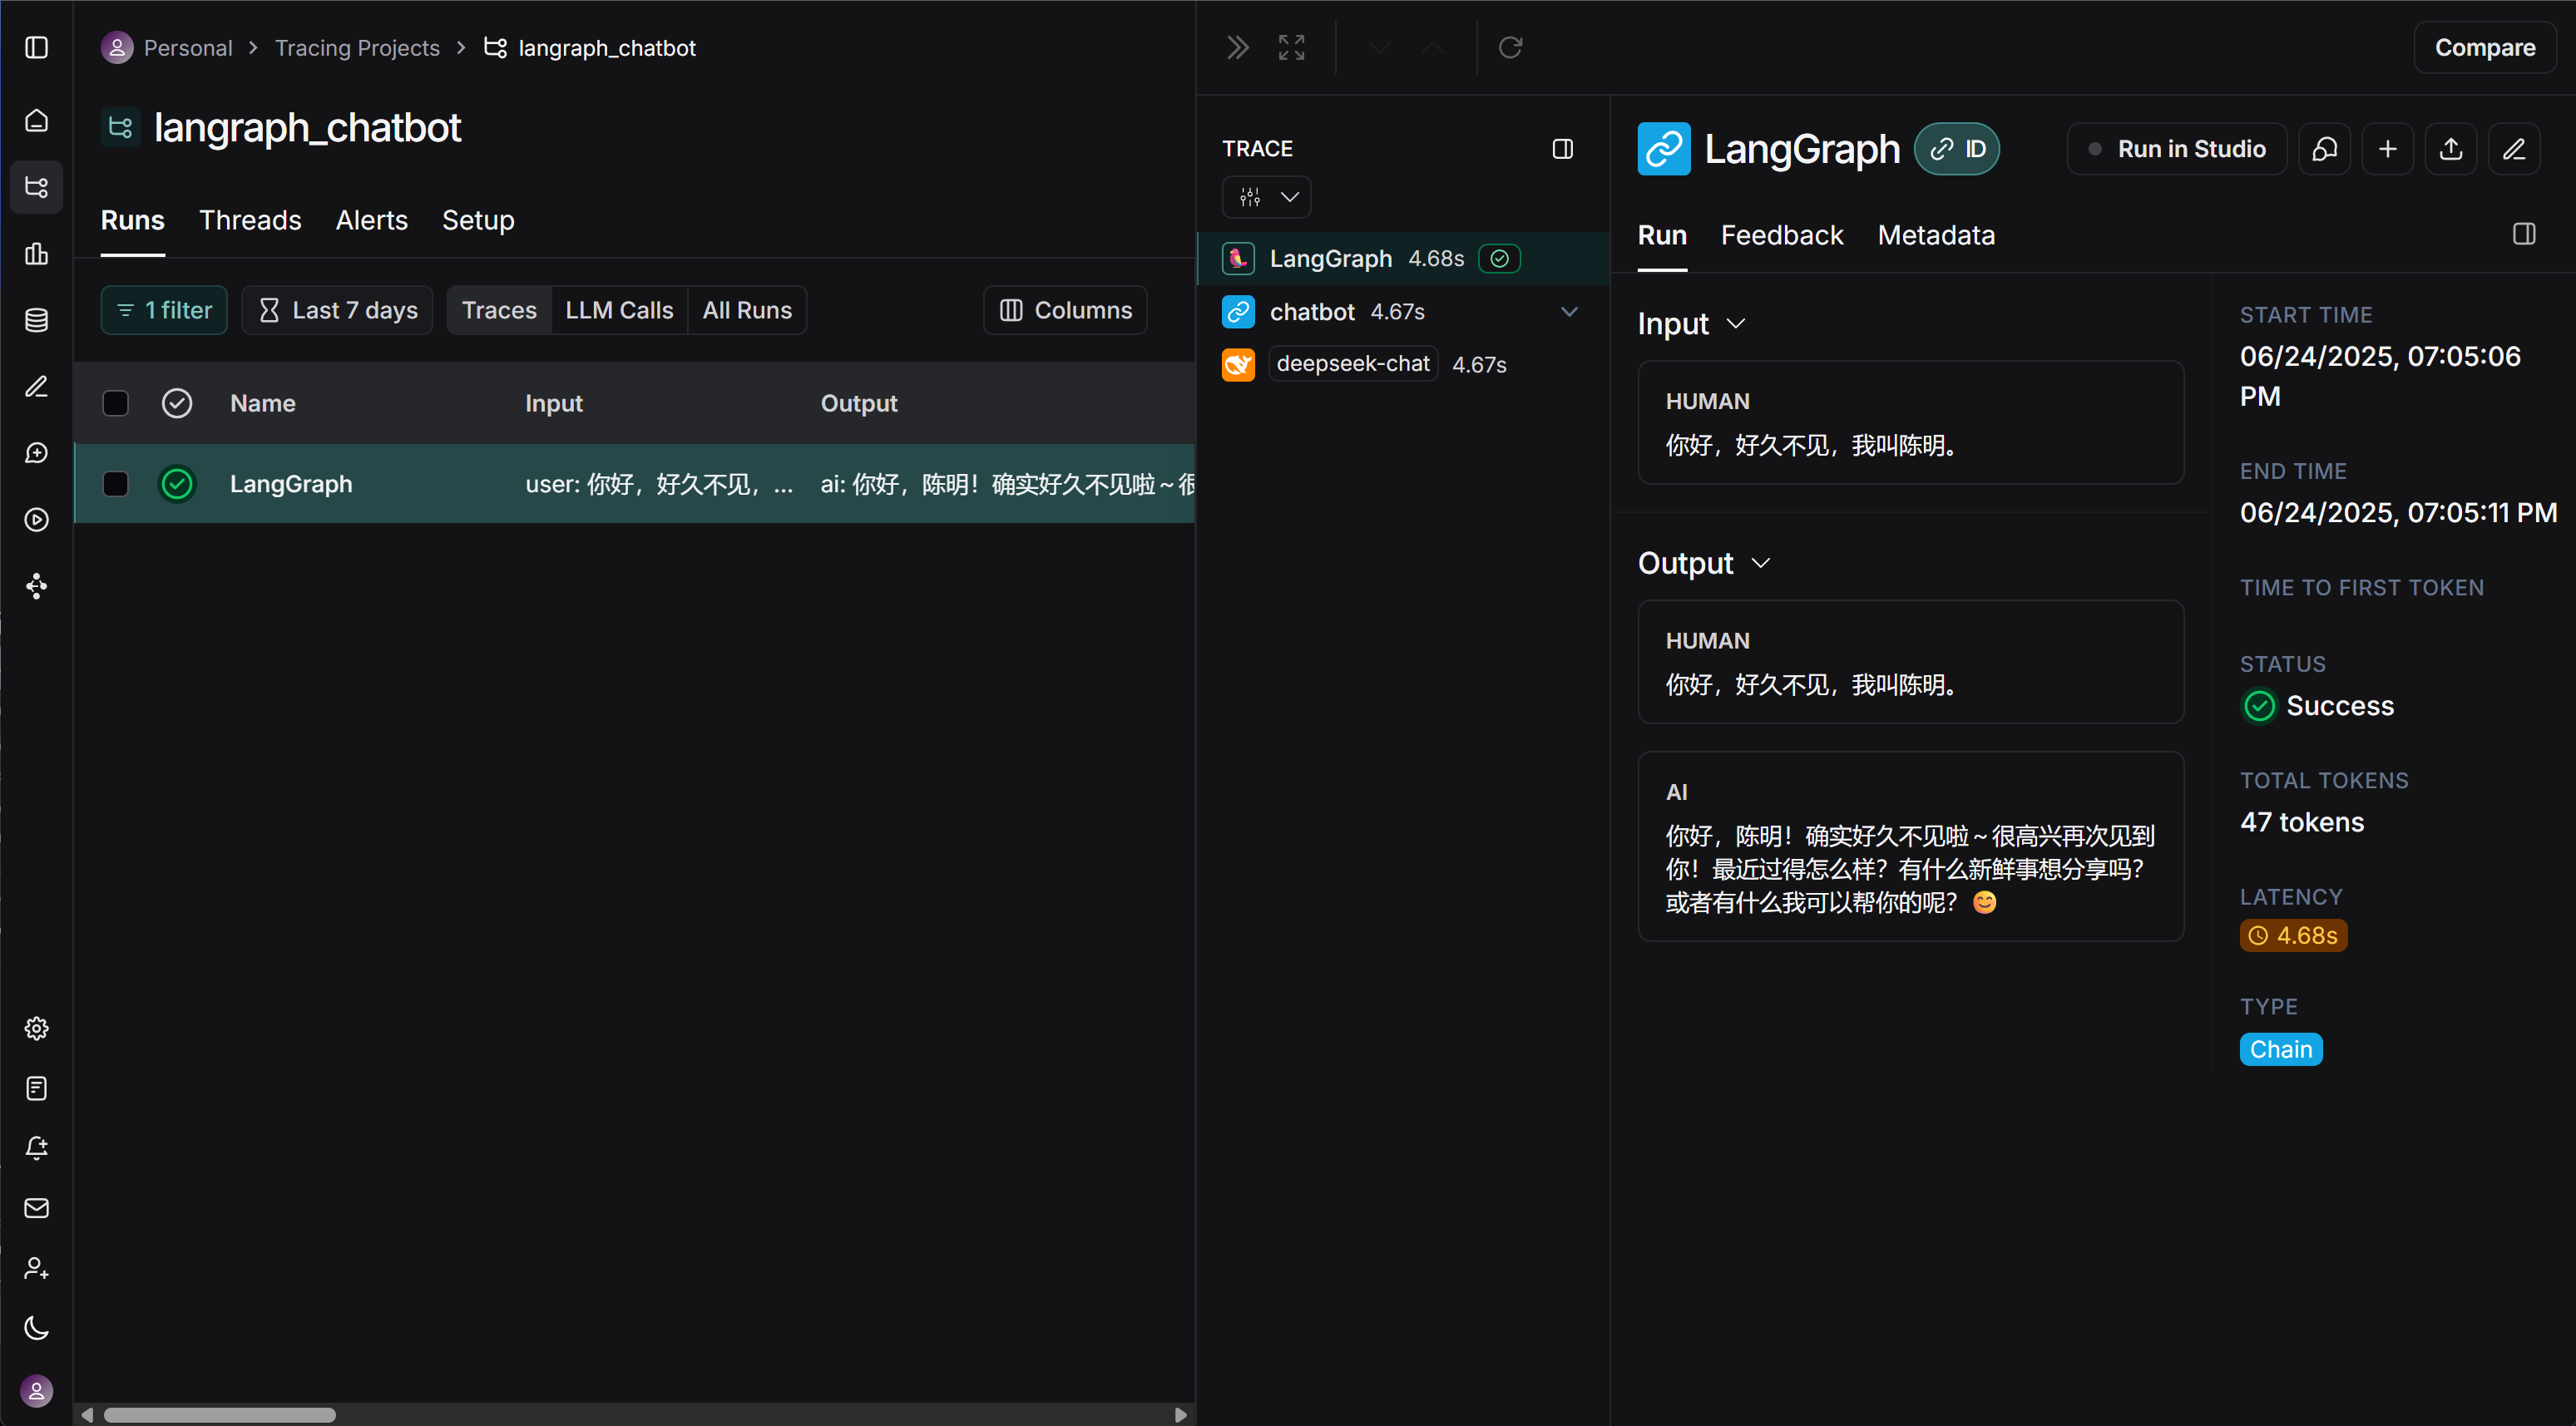This screenshot has height=1426, width=2576.
Task: Select the Runs tab
Action: (133, 220)
